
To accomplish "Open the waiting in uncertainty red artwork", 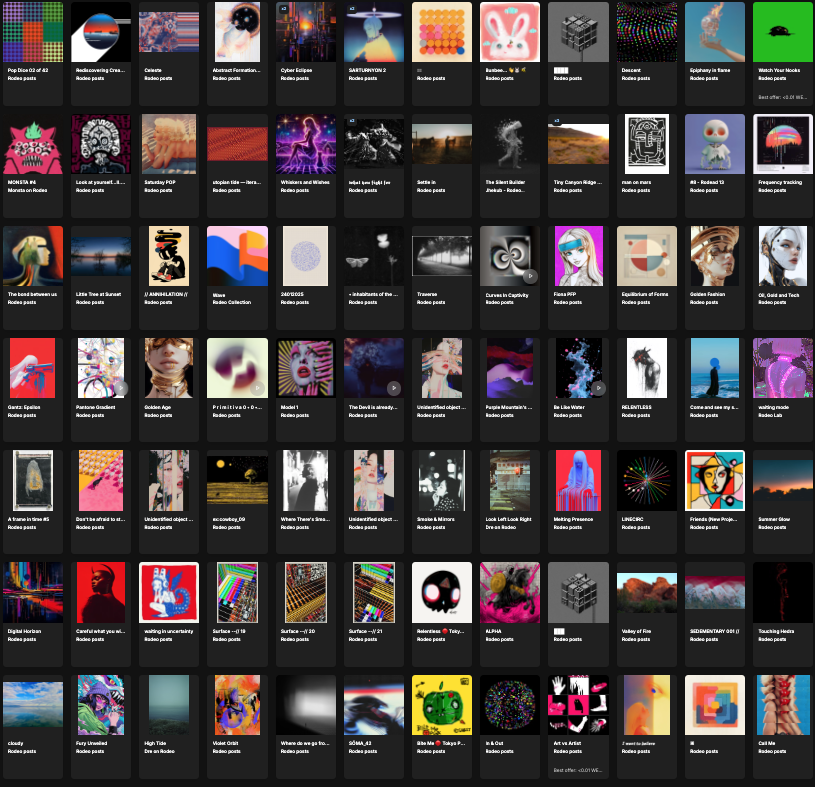I will tap(169, 592).
